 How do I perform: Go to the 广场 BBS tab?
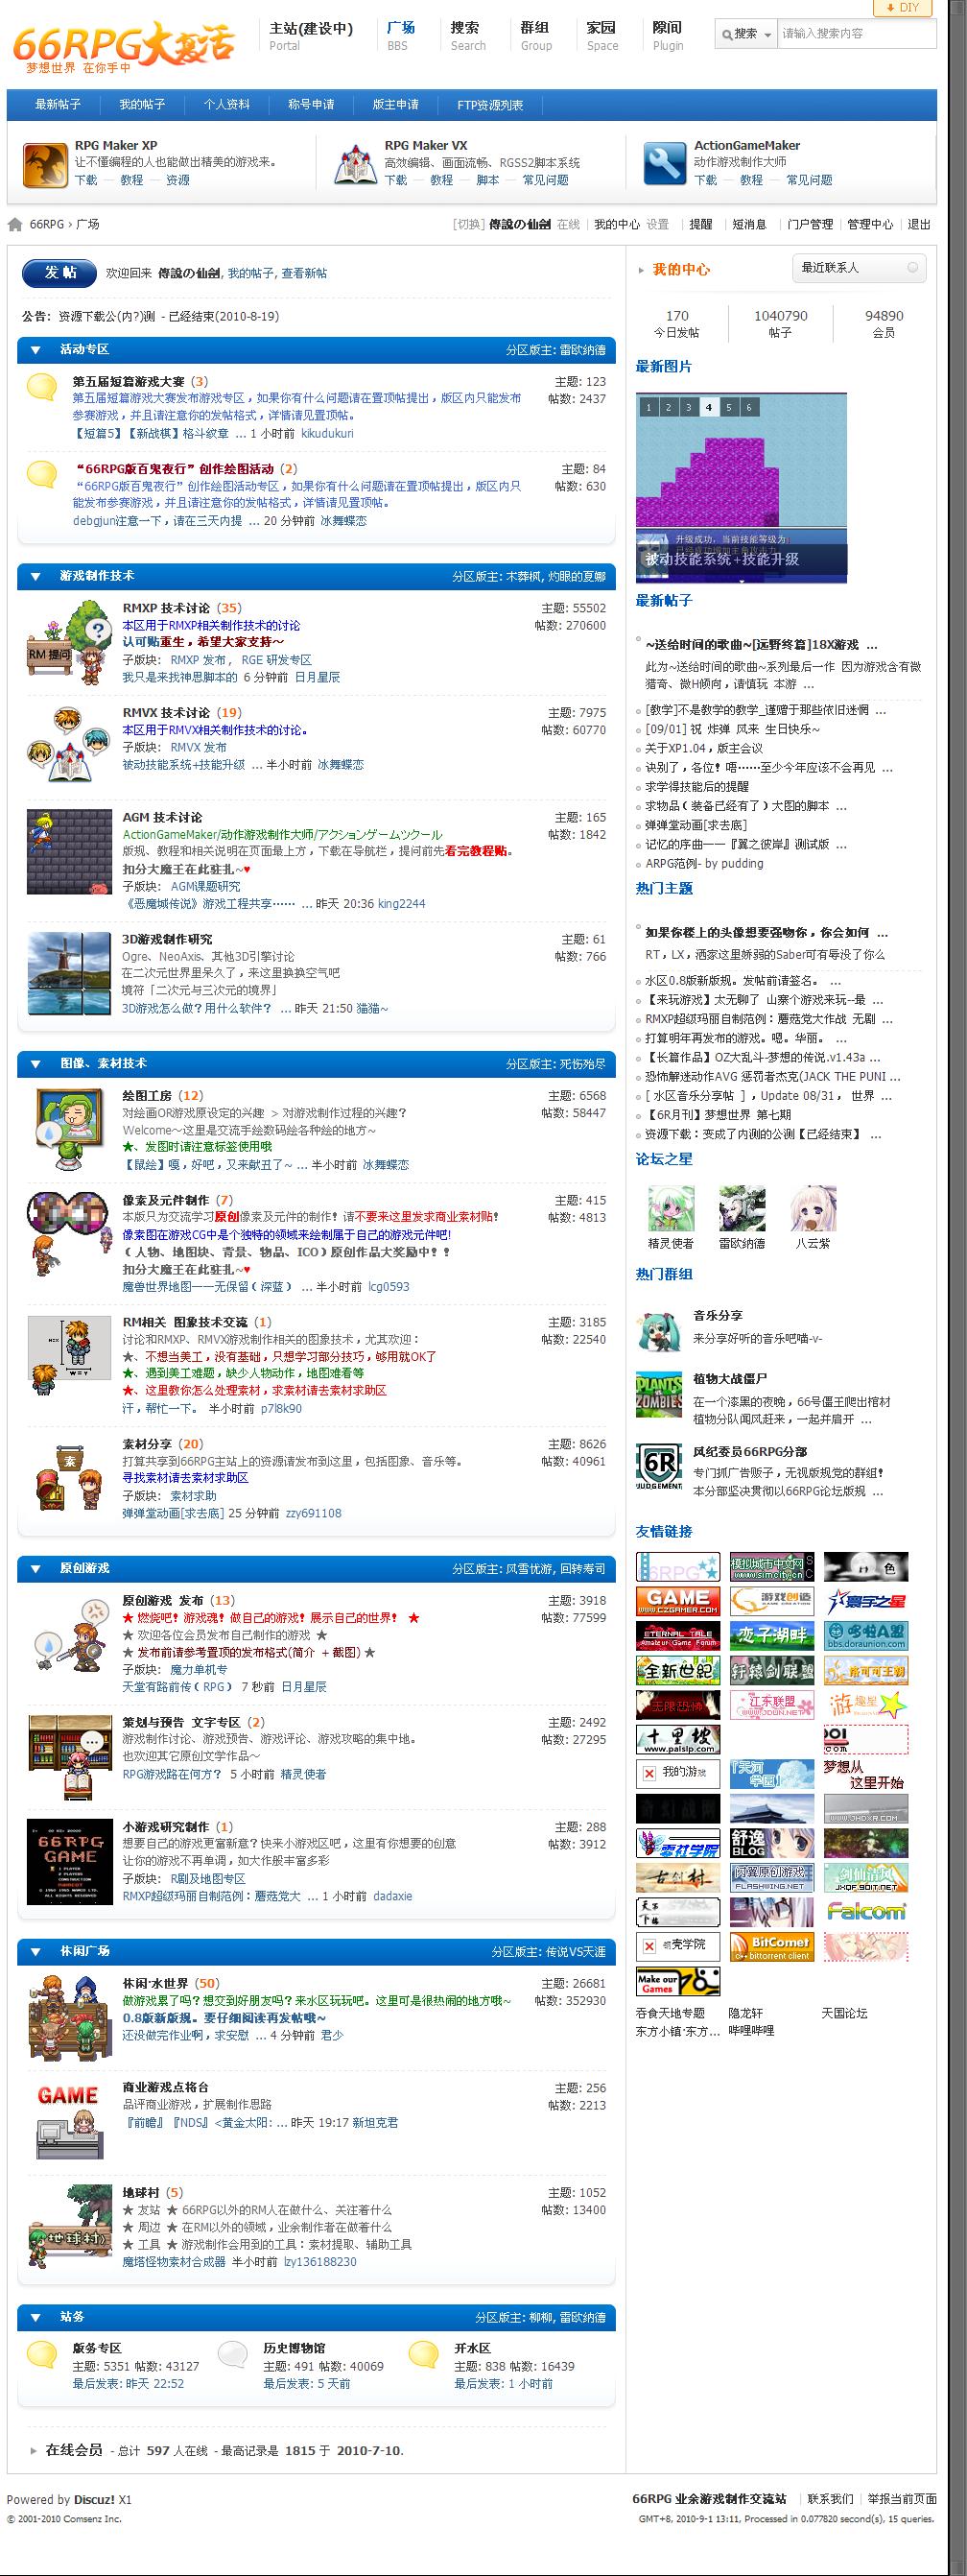pyautogui.click(x=400, y=36)
